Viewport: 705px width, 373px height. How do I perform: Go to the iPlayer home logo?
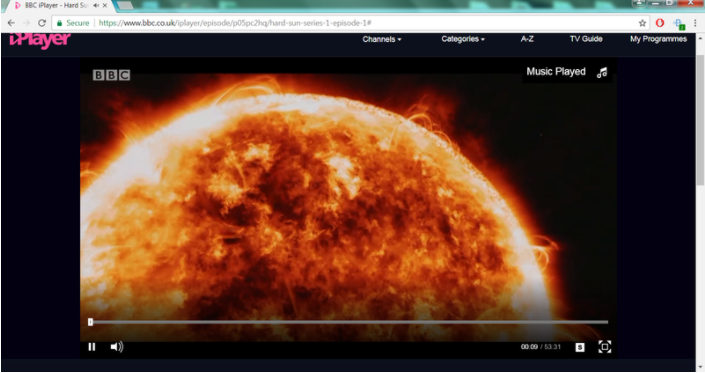pyautogui.click(x=40, y=40)
